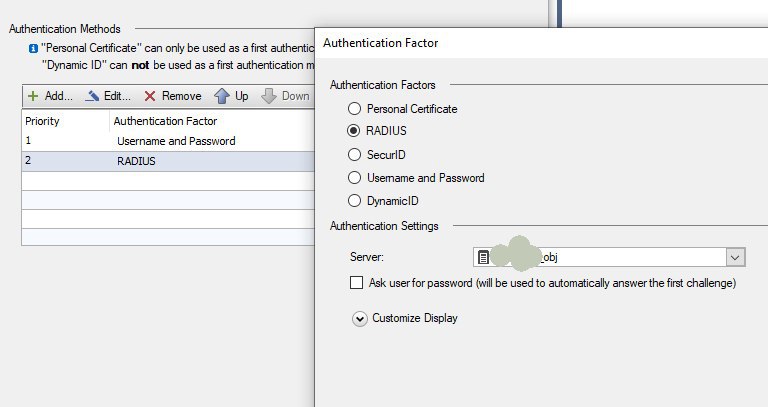Screen dimensions: 768x407
Task: Select the DynamicID radio button
Action: (354, 200)
